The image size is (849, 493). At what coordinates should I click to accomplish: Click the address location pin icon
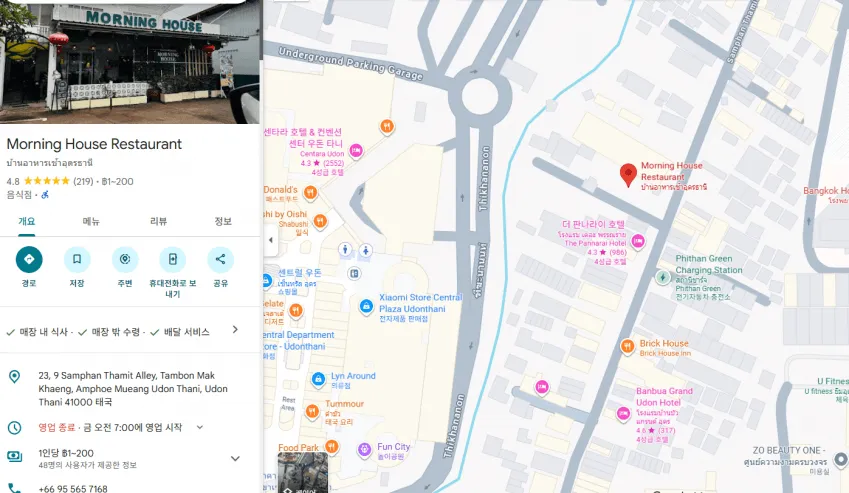(x=15, y=377)
